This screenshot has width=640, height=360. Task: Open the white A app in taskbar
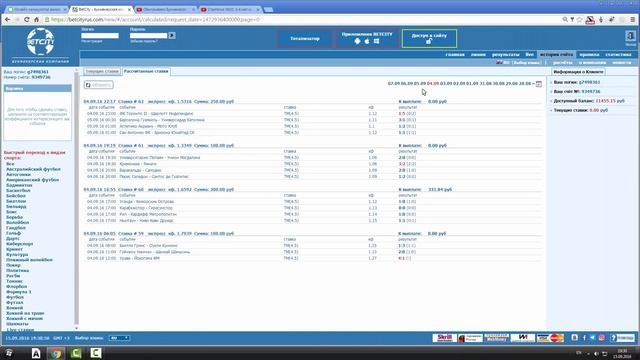(x=36, y=353)
